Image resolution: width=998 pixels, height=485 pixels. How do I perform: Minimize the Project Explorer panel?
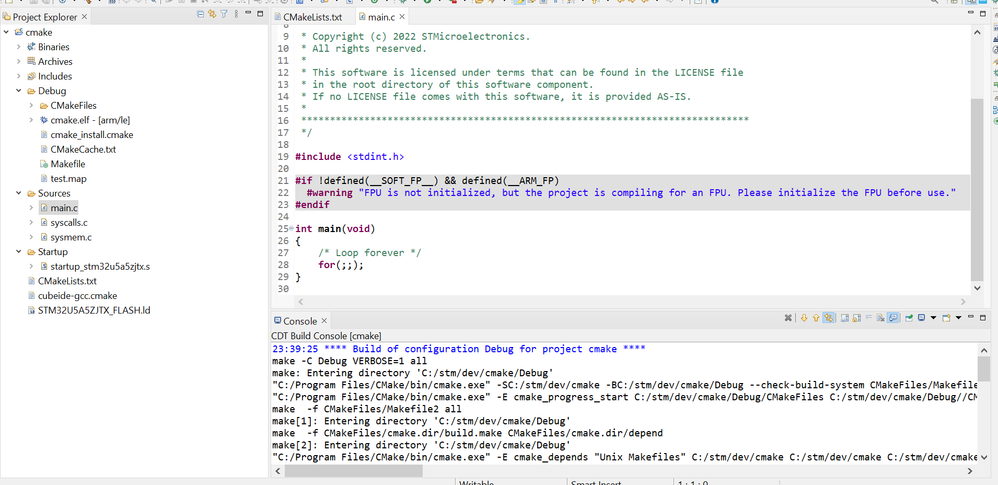pyautogui.click(x=249, y=13)
